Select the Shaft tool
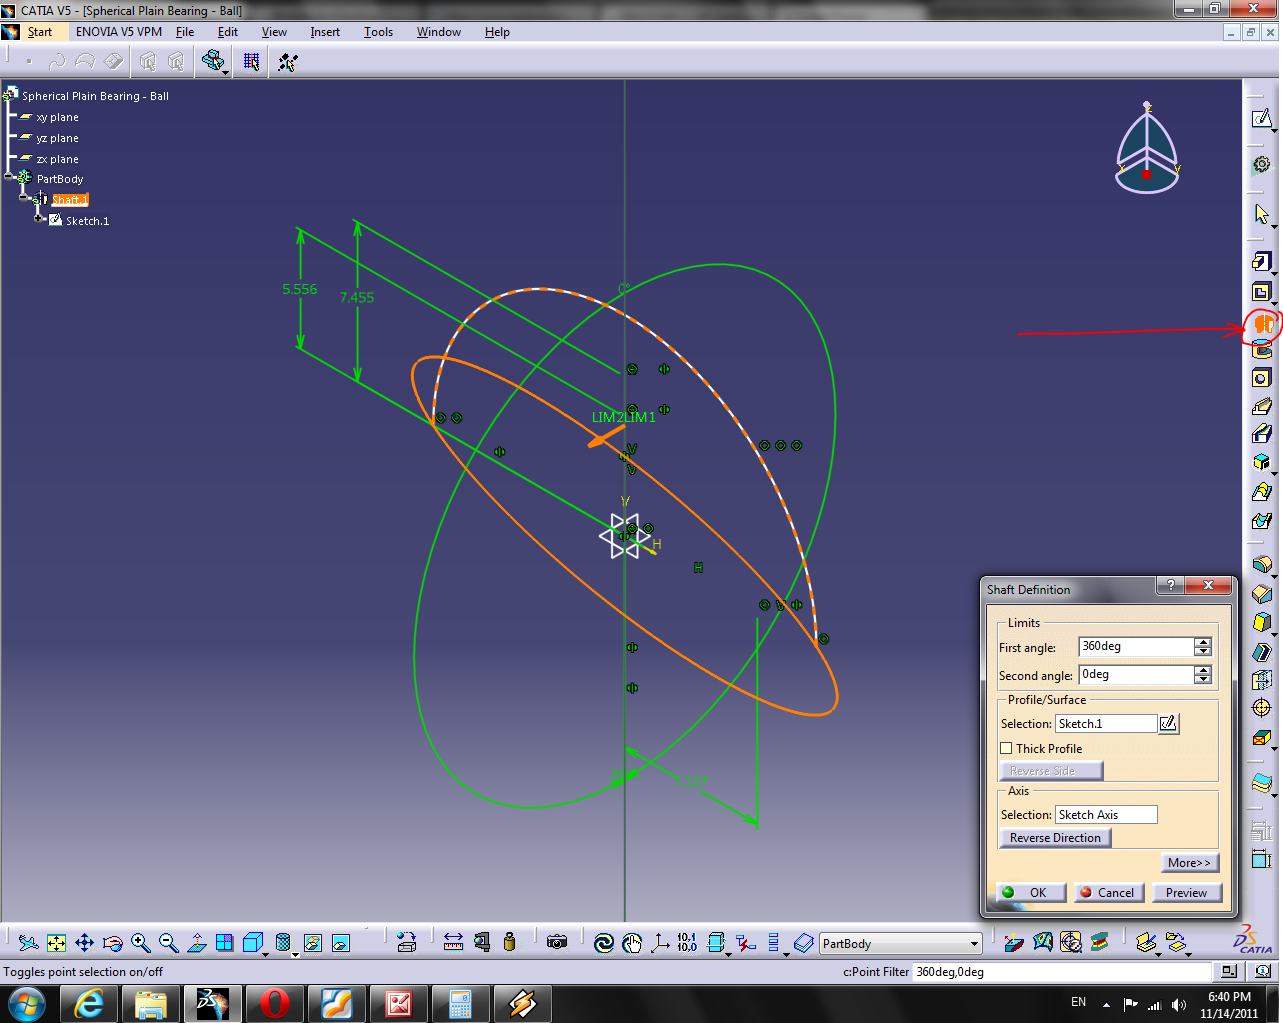The image size is (1283, 1023). pyautogui.click(x=1263, y=324)
